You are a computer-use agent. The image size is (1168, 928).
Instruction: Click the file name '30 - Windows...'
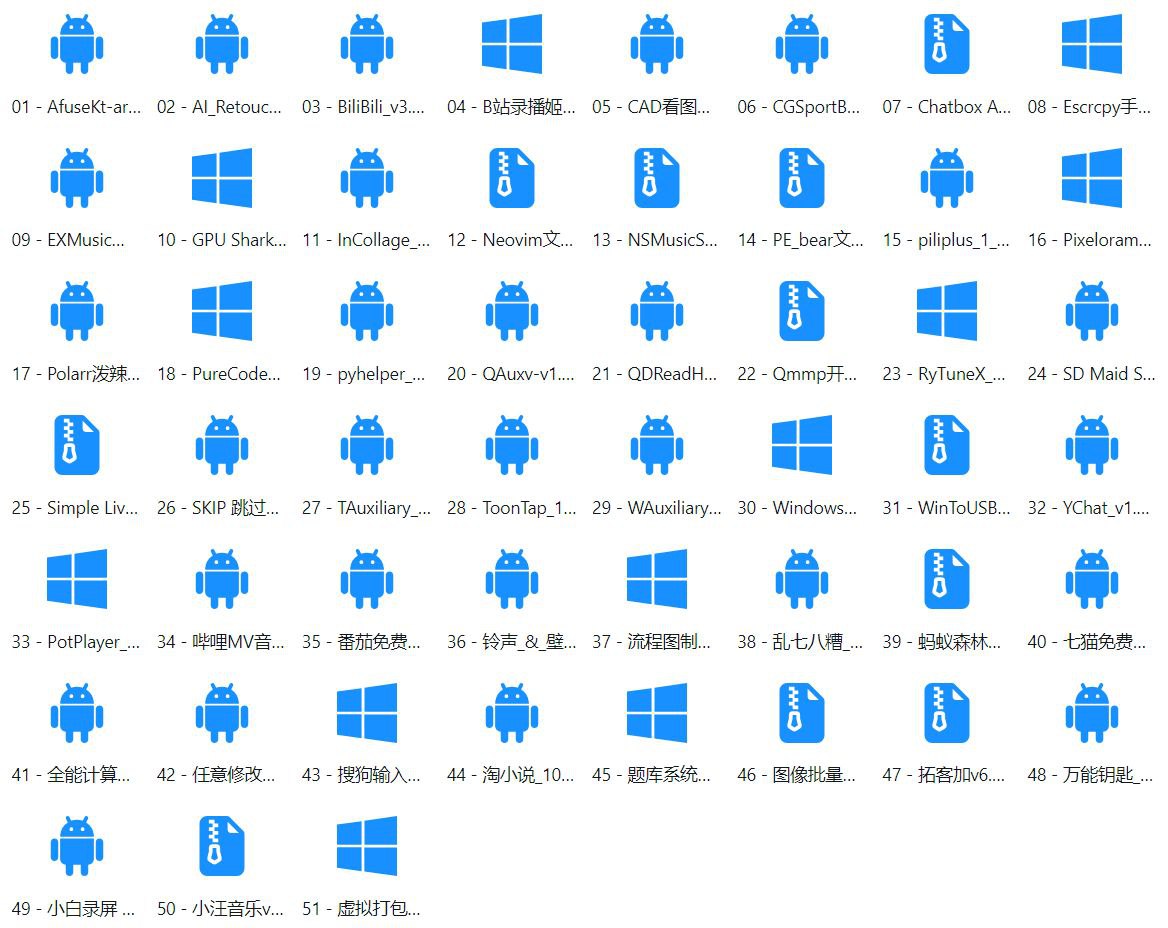click(797, 508)
